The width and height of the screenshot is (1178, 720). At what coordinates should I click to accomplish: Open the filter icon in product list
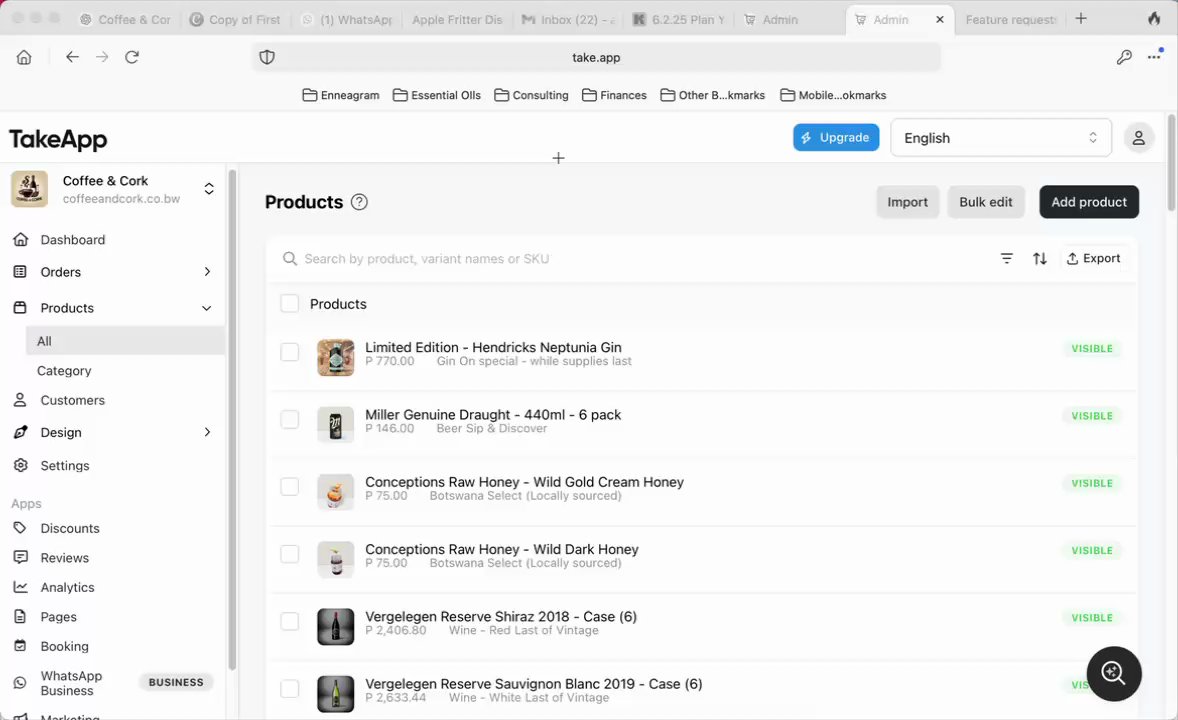[1007, 259]
